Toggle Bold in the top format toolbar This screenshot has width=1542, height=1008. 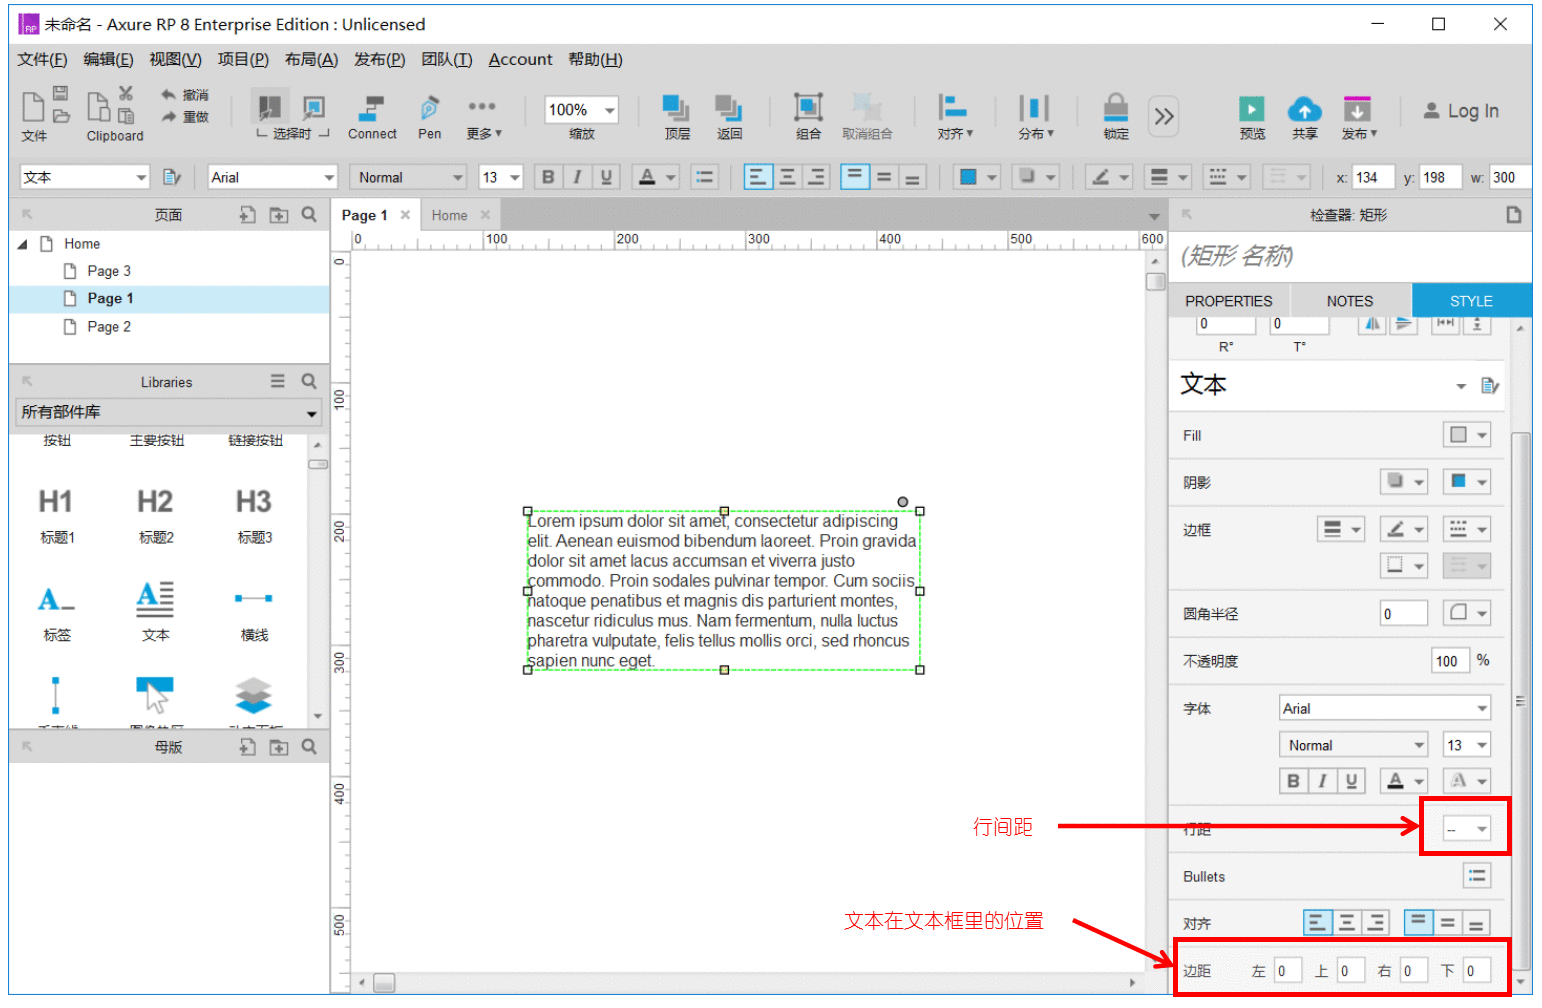(548, 177)
